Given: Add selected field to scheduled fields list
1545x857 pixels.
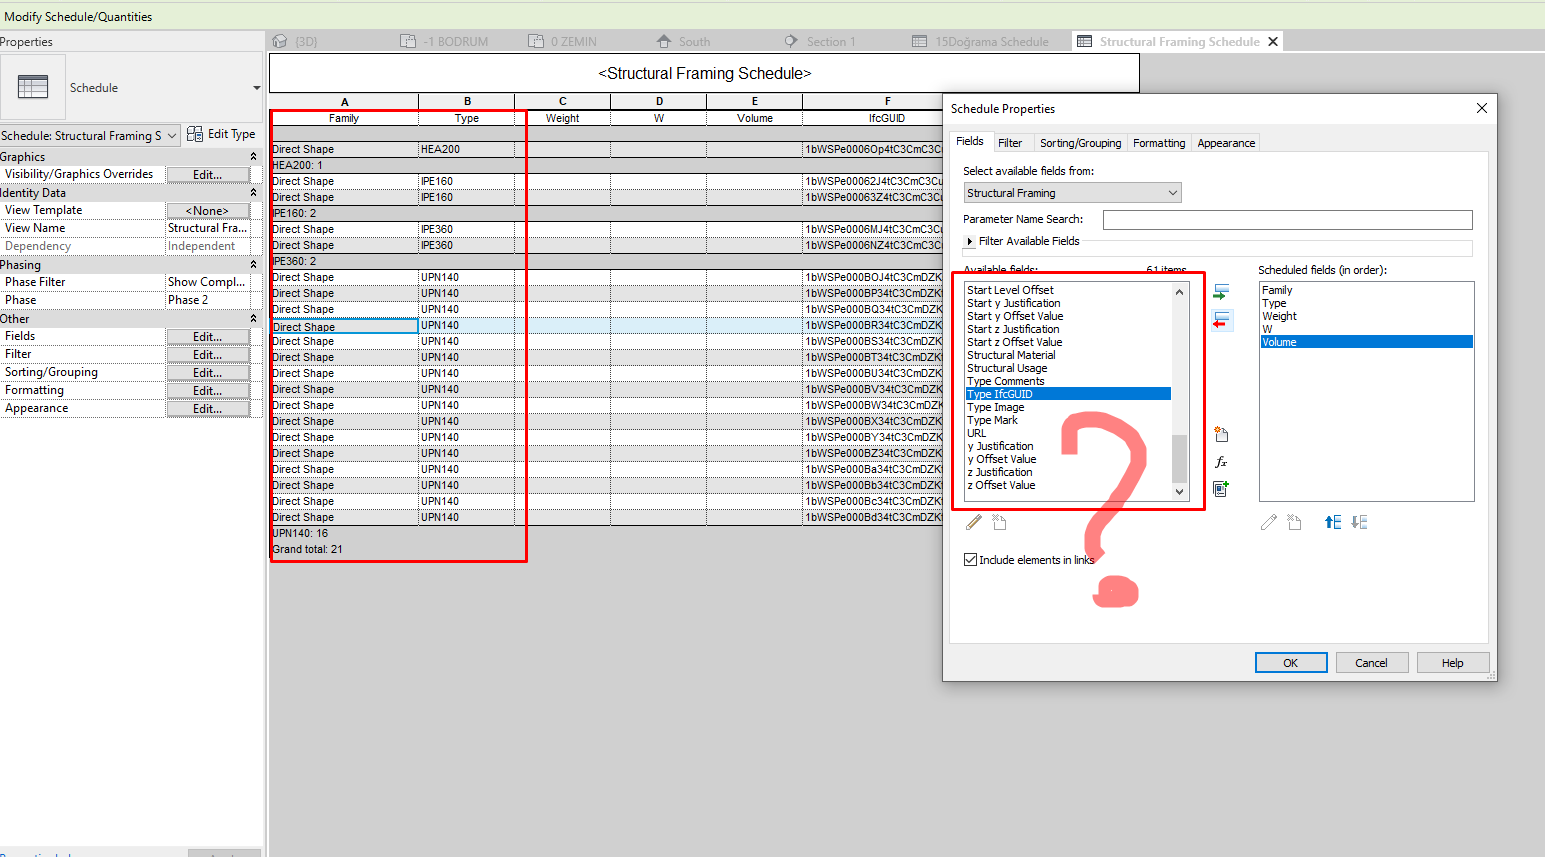Looking at the screenshot, I should pos(1221,291).
